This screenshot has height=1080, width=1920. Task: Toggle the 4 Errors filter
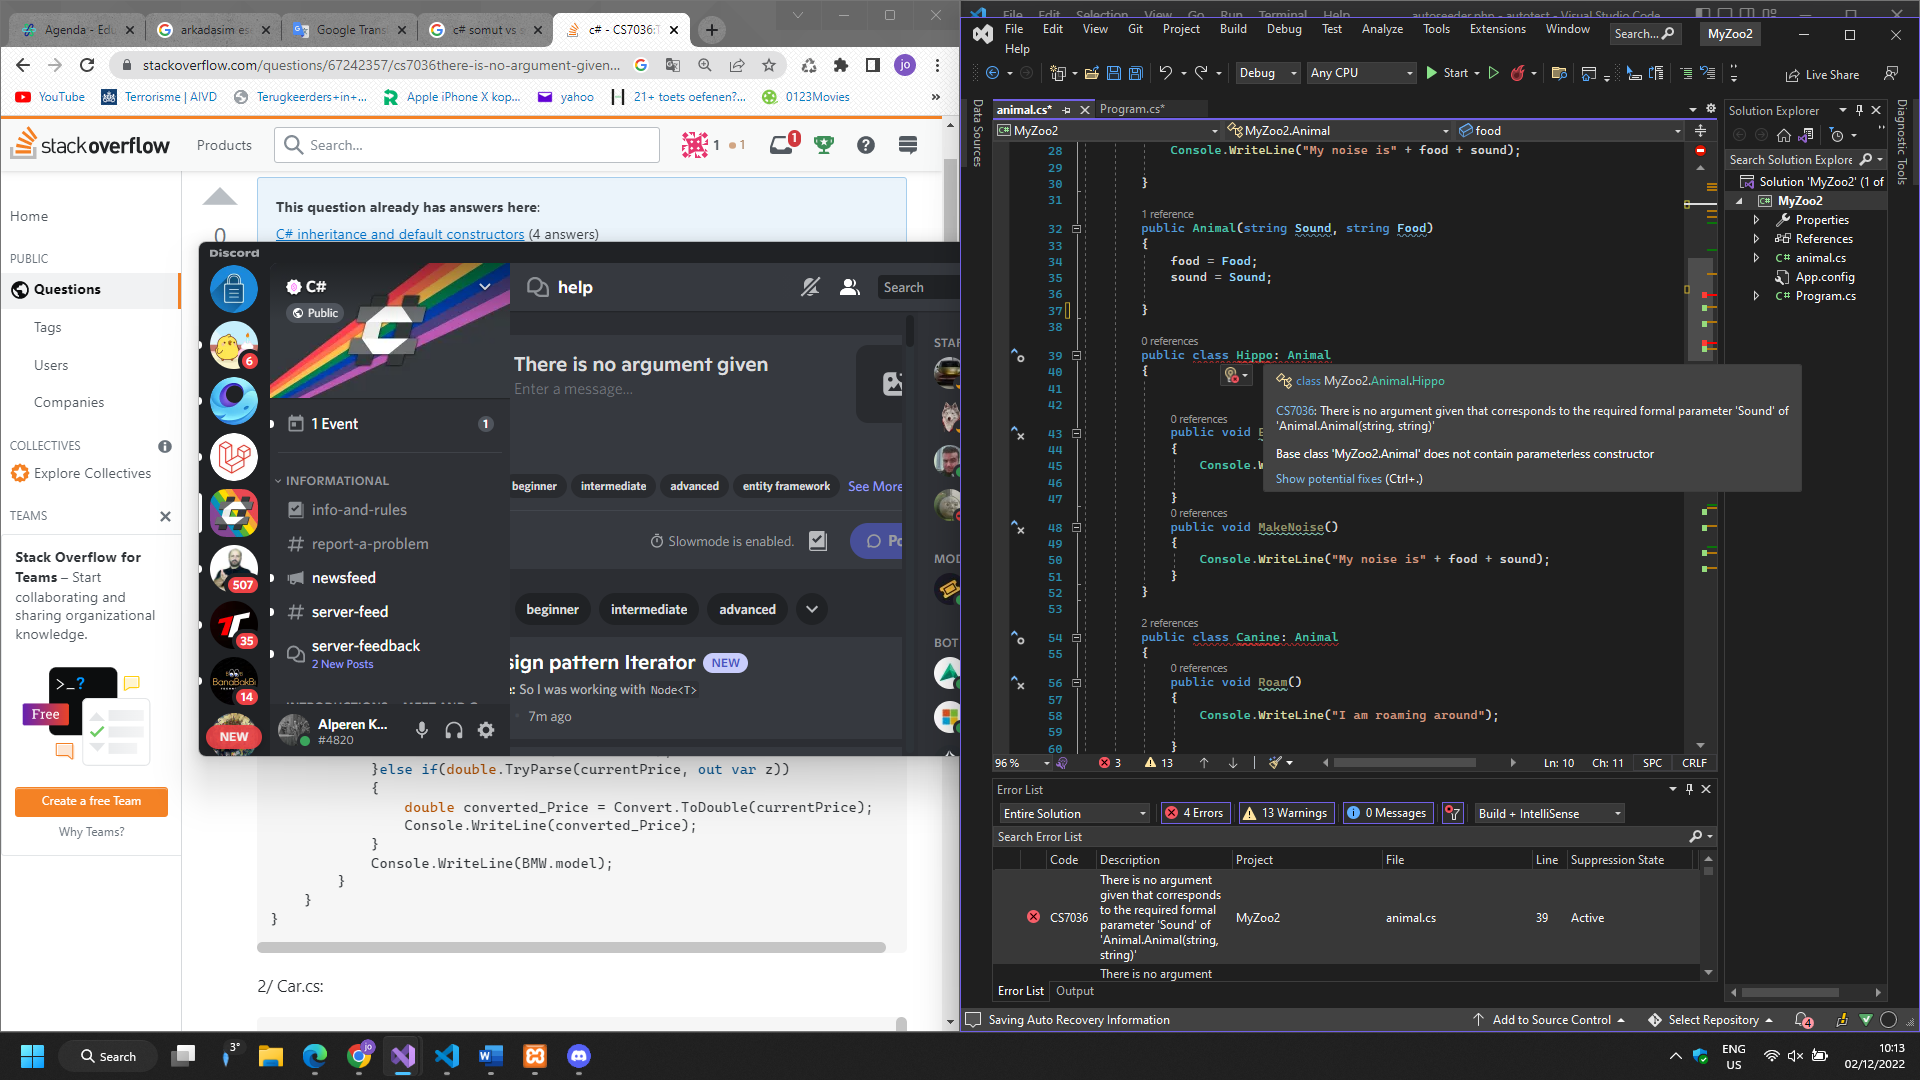point(1197,814)
